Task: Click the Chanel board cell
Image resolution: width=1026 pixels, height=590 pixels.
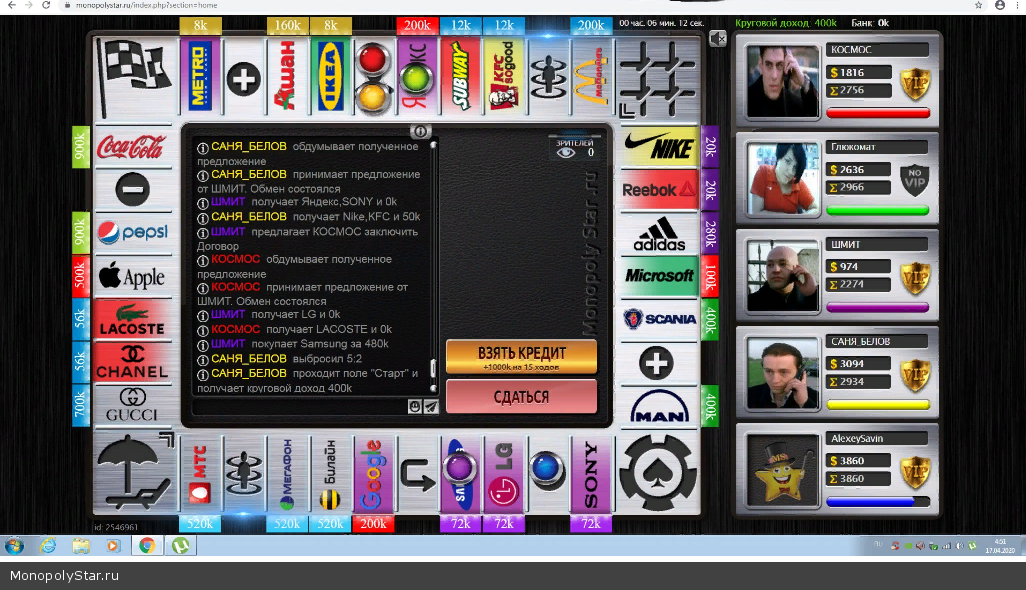Action: (x=133, y=362)
